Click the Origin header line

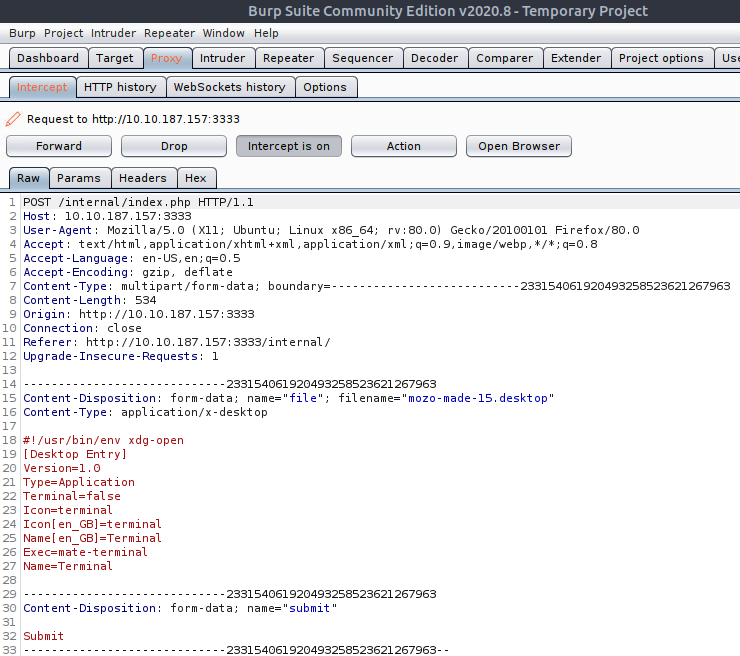click(x=139, y=314)
